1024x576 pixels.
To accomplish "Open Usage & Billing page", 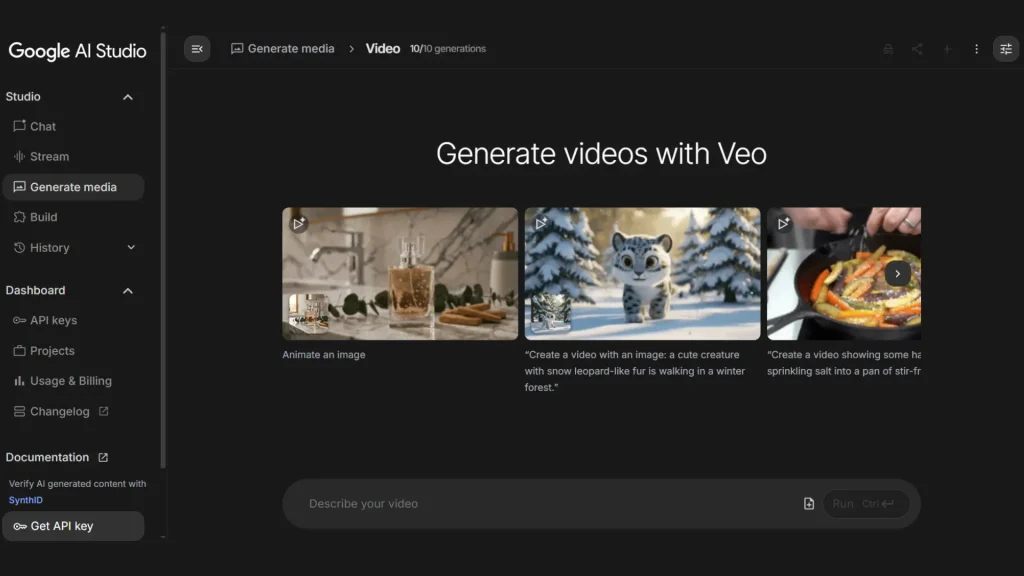I will click(x=70, y=381).
